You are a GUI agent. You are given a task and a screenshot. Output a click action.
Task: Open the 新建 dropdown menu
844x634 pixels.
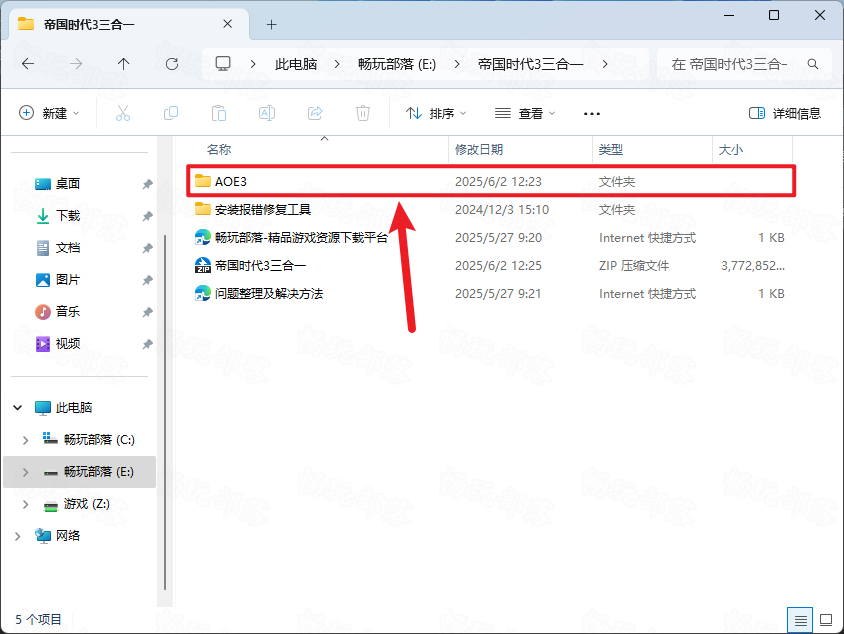click(x=49, y=113)
